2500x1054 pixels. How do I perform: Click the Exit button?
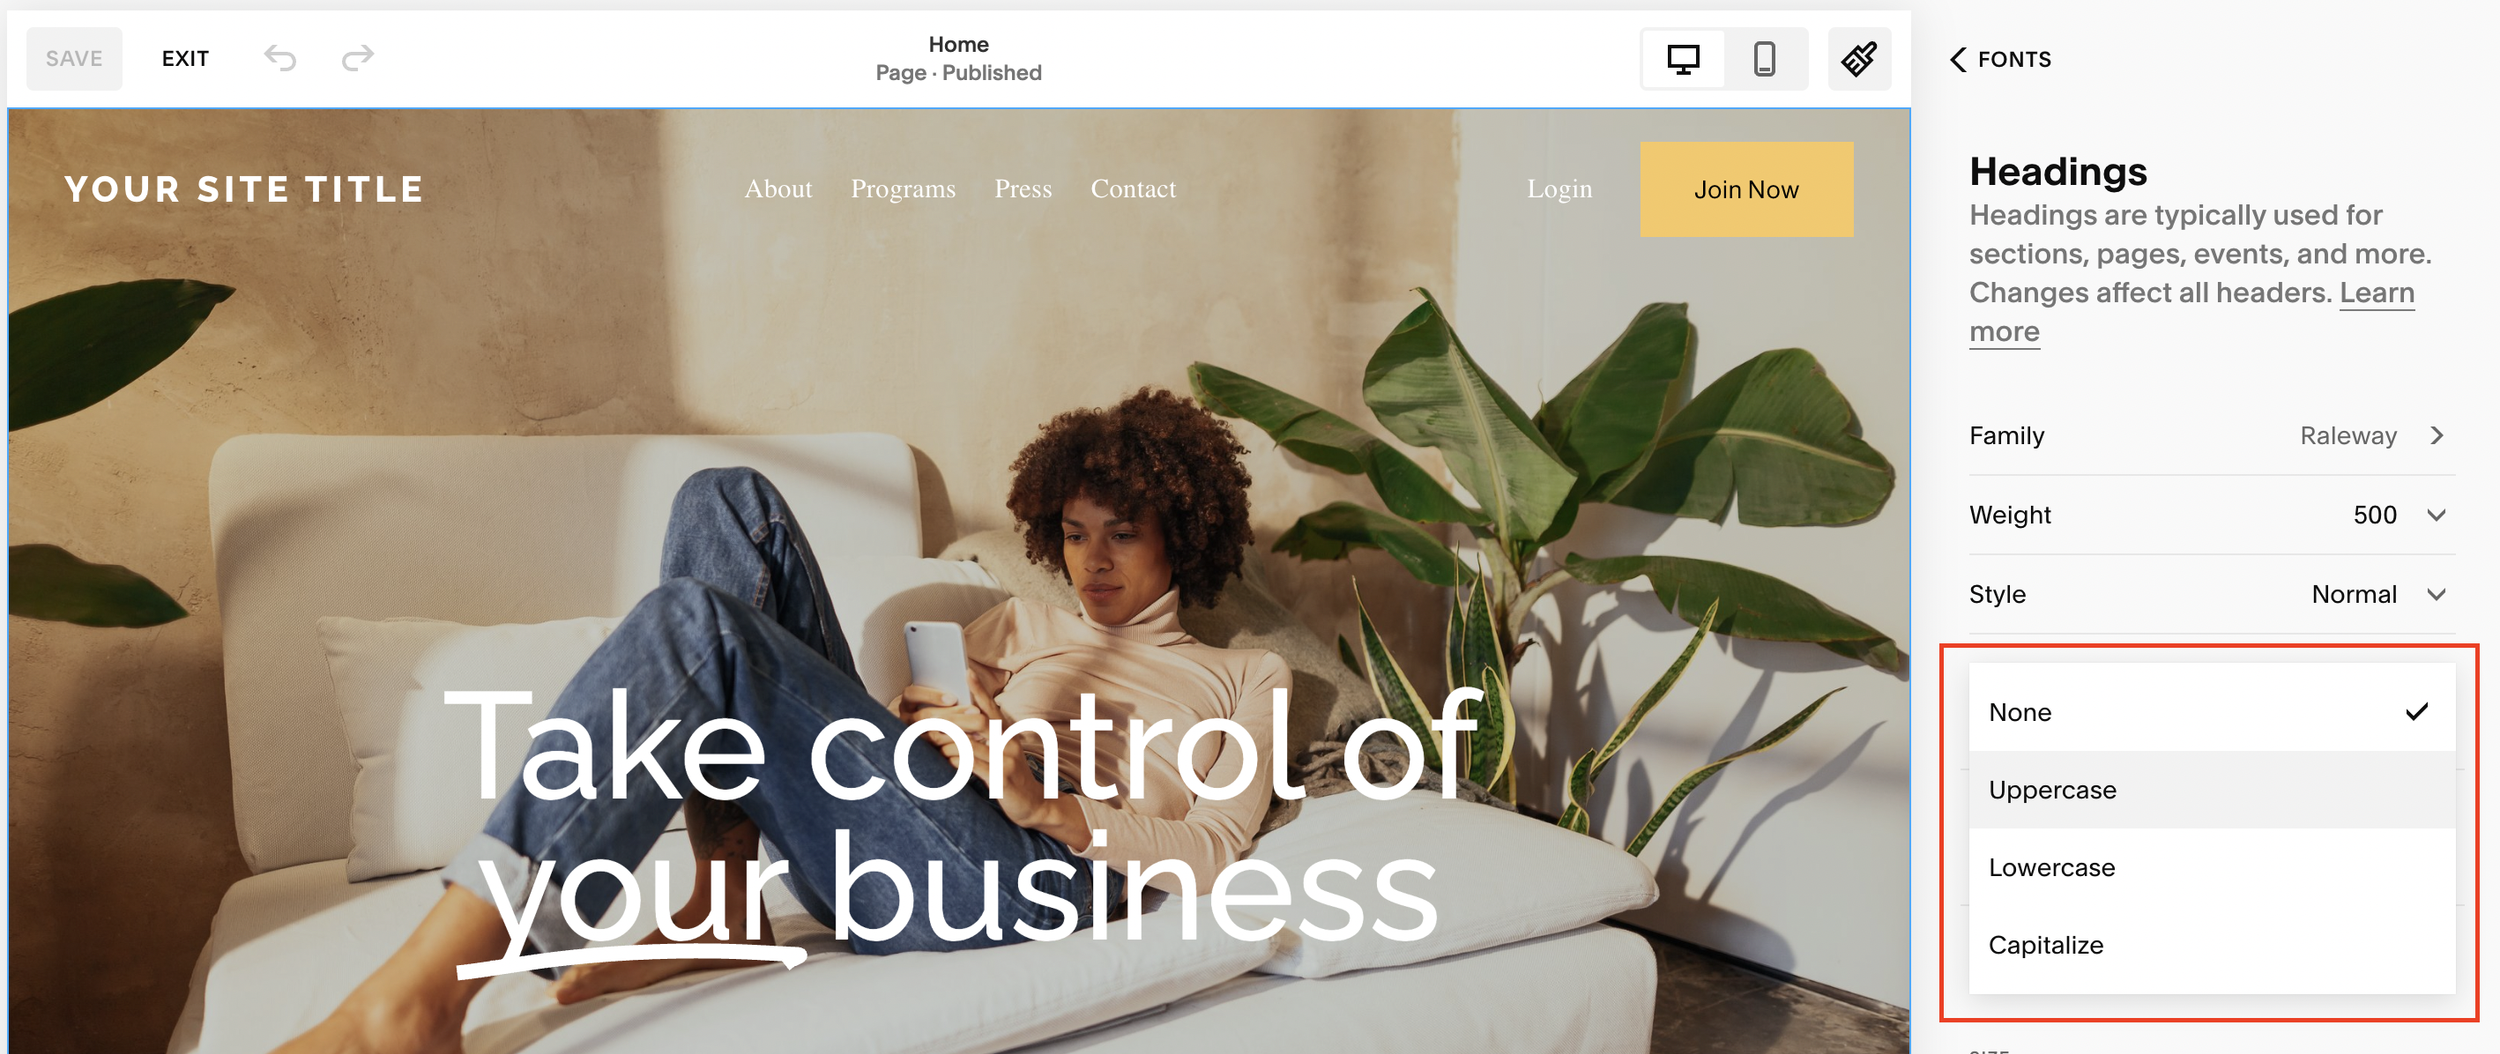[x=185, y=59]
